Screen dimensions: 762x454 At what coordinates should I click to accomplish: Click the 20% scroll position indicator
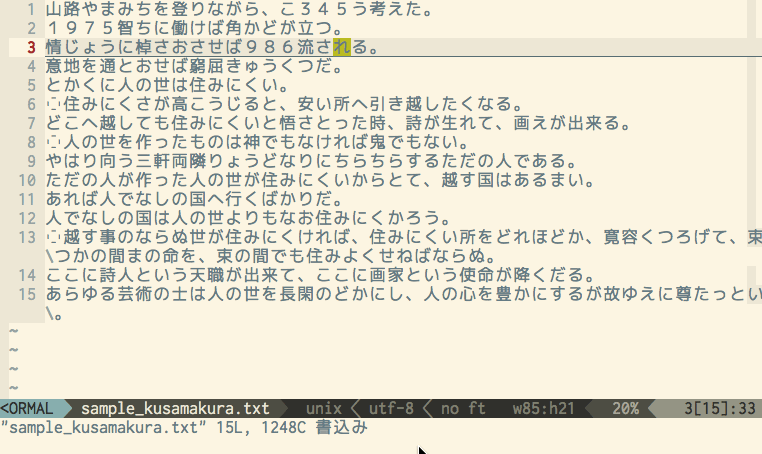pyautogui.click(x=625, y=408)
